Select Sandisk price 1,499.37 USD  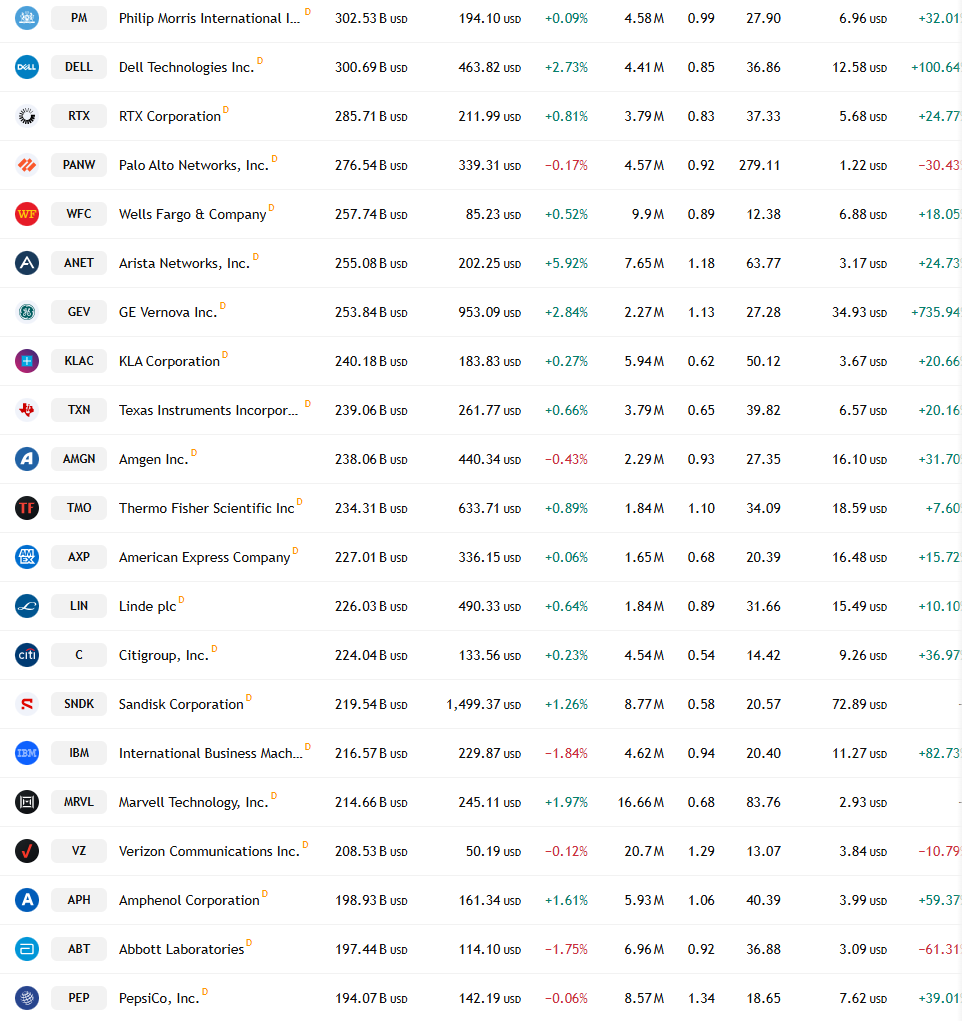point(483,704)
